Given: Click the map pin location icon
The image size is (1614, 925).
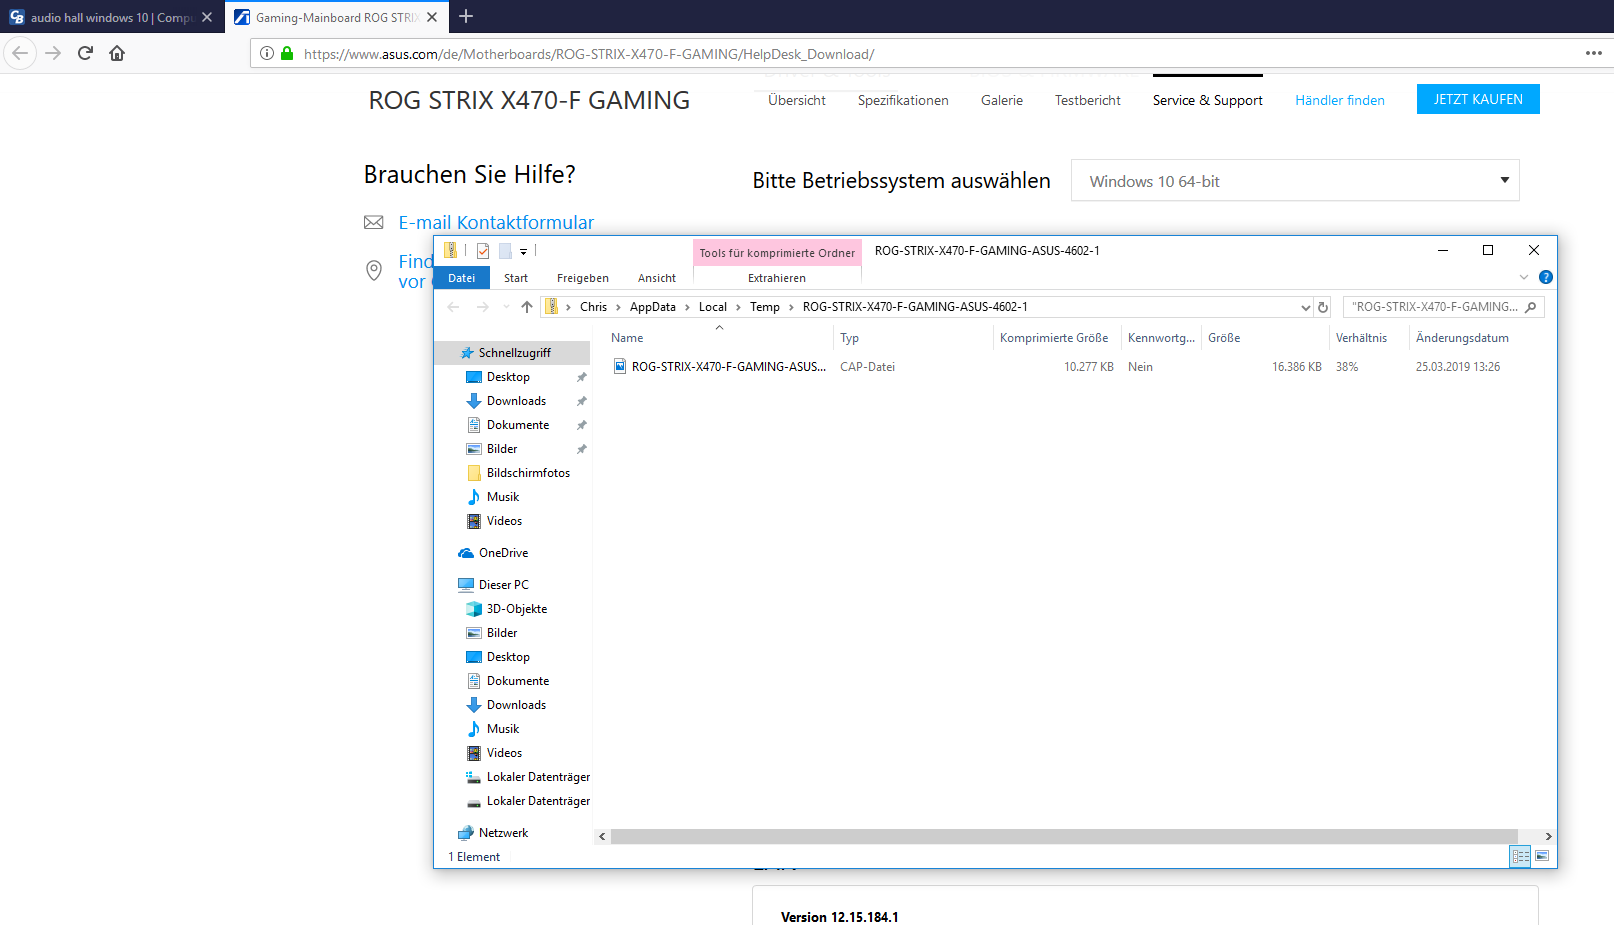Looking at the screenshot, I should click(x=374, y=270).
